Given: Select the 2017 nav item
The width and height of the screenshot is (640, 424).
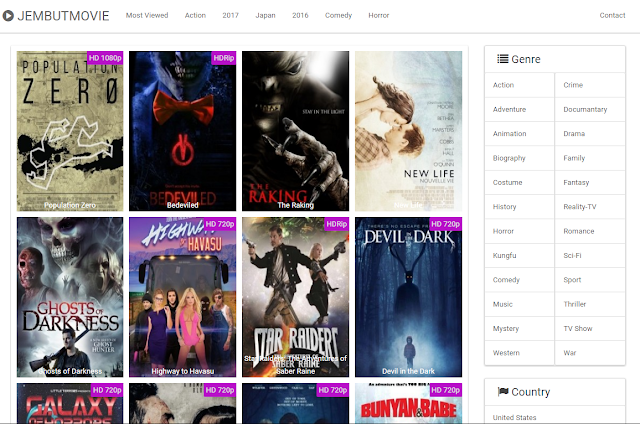Looking at the screenshot, I should point(230,16).
